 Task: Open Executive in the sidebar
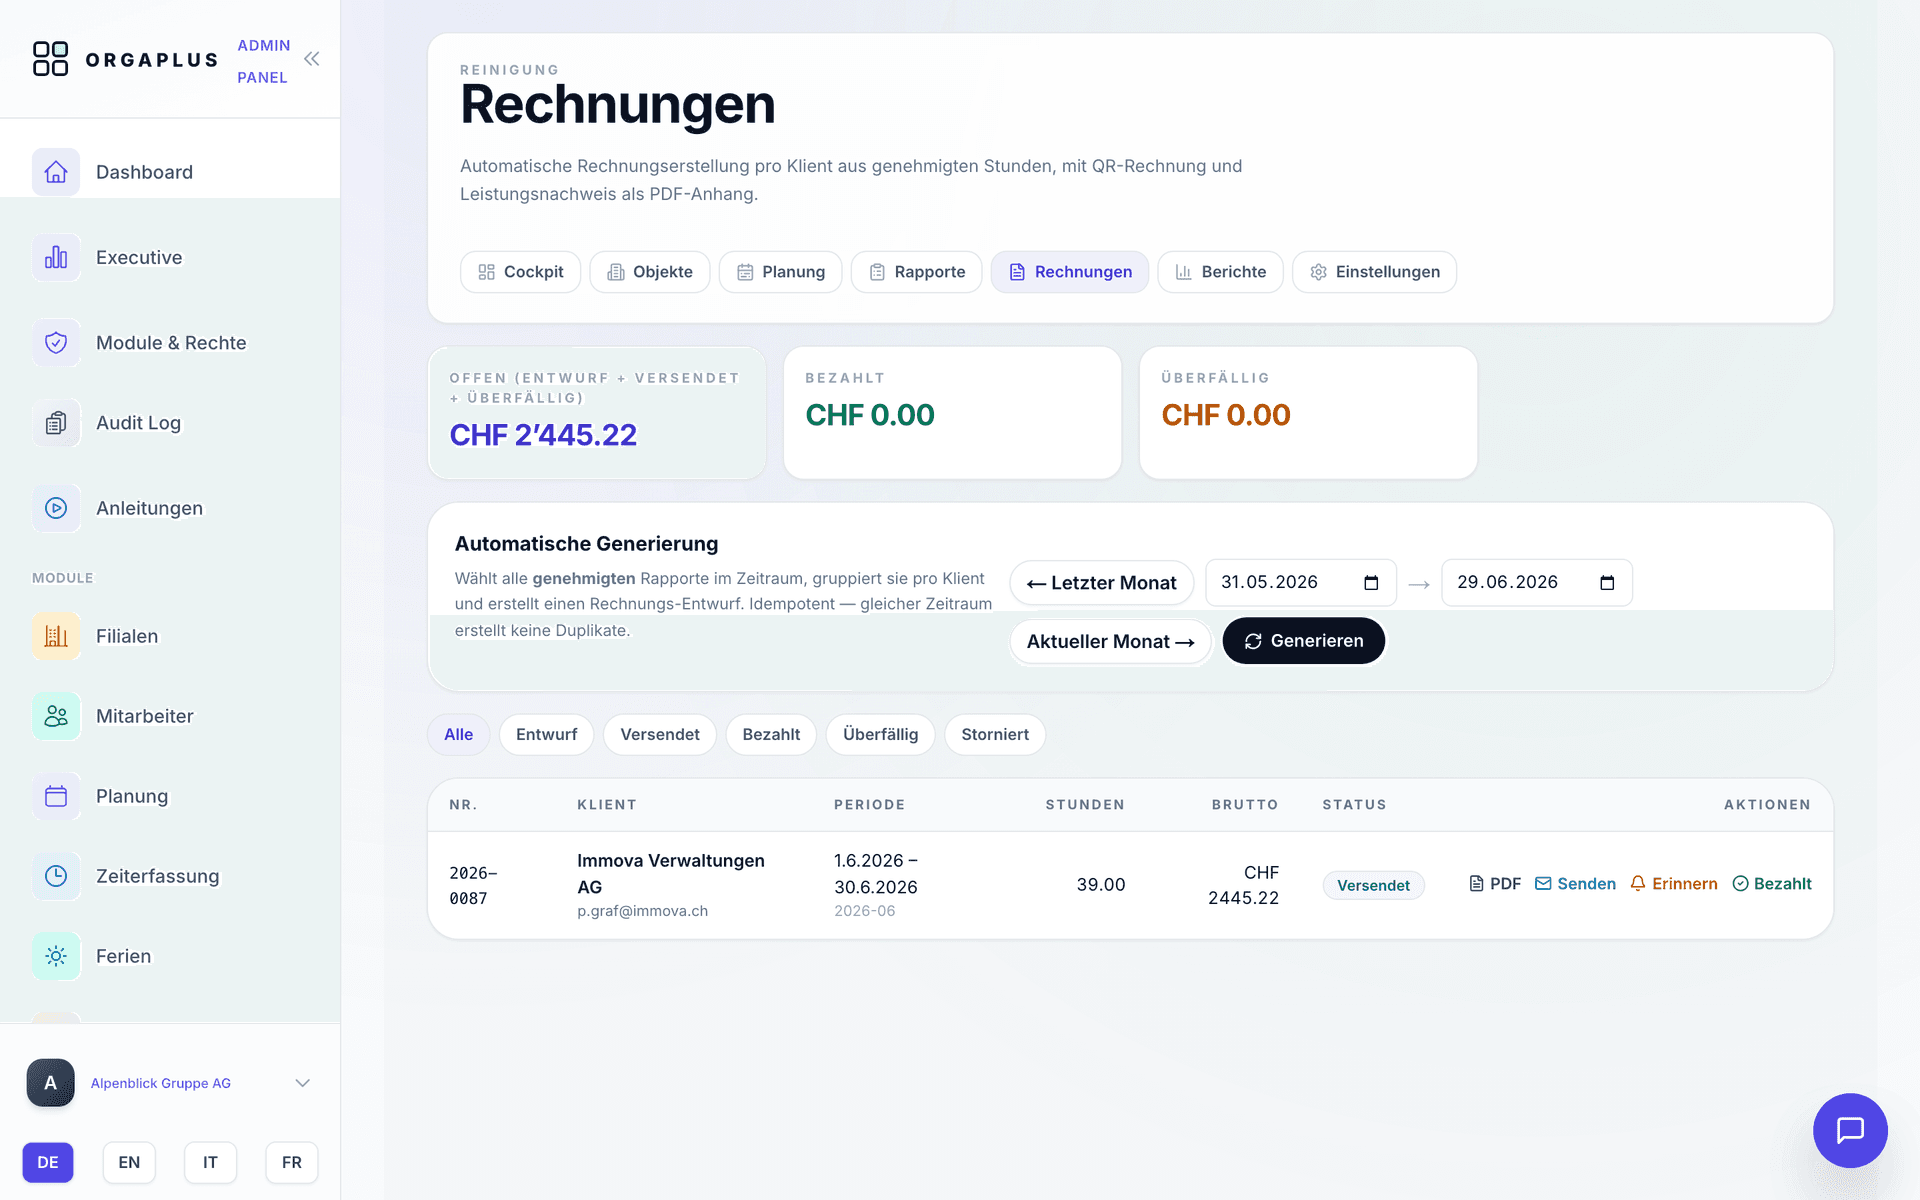pos(170,257)
